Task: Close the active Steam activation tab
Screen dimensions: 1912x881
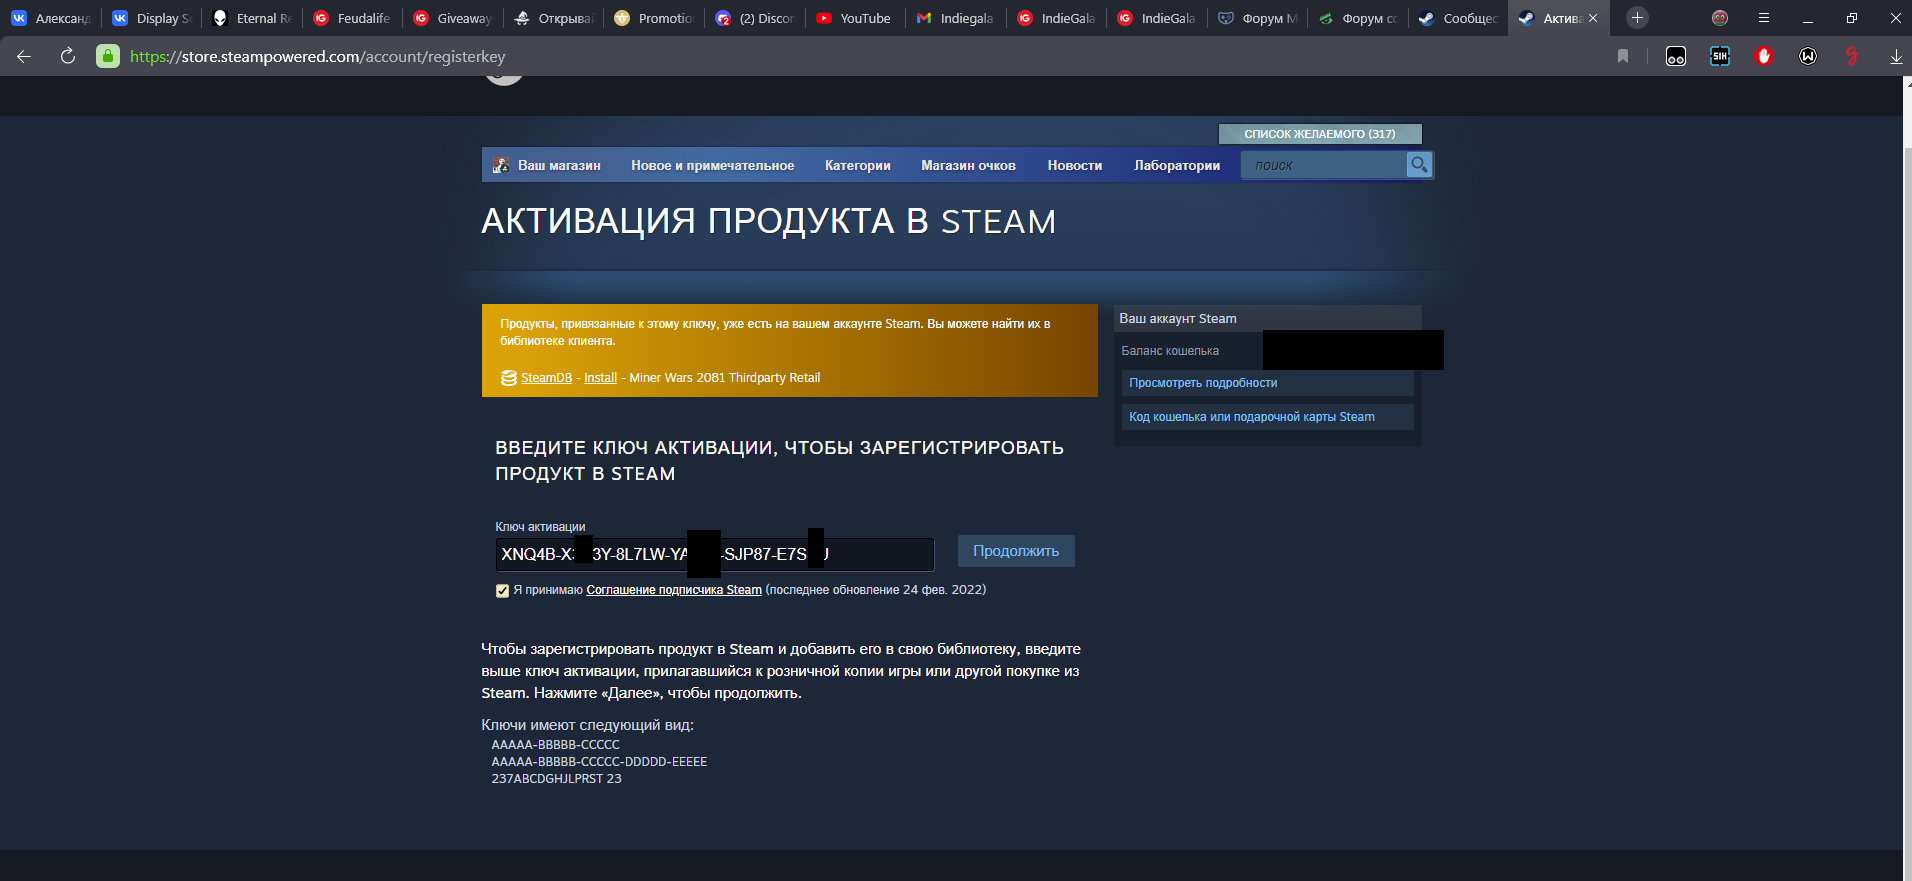Action: (x=1593, y=18)
